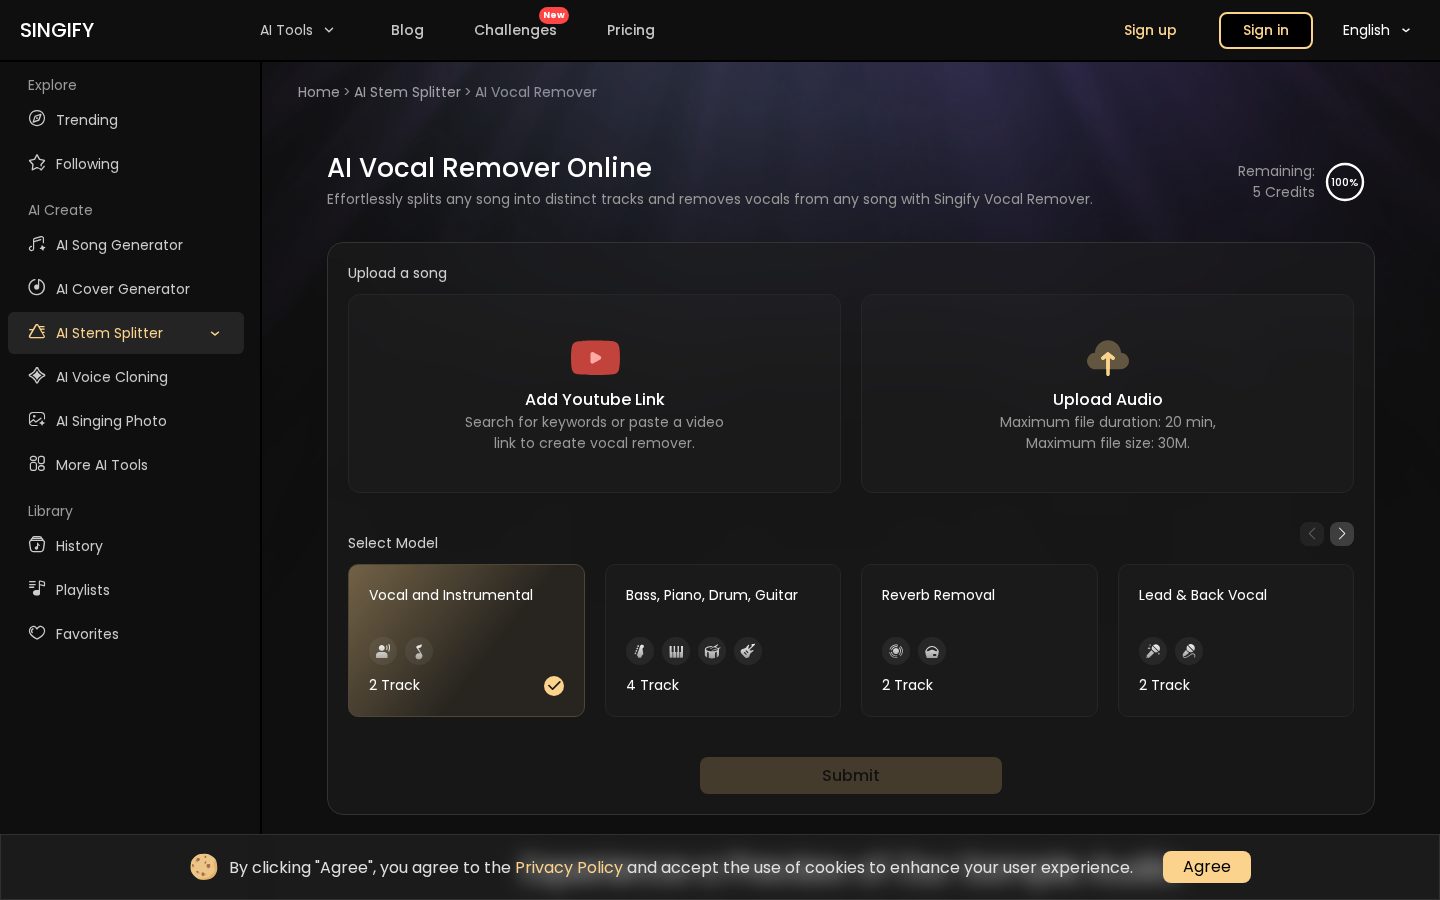Click the first icon in Reverb Removal card

coord(896,651)
